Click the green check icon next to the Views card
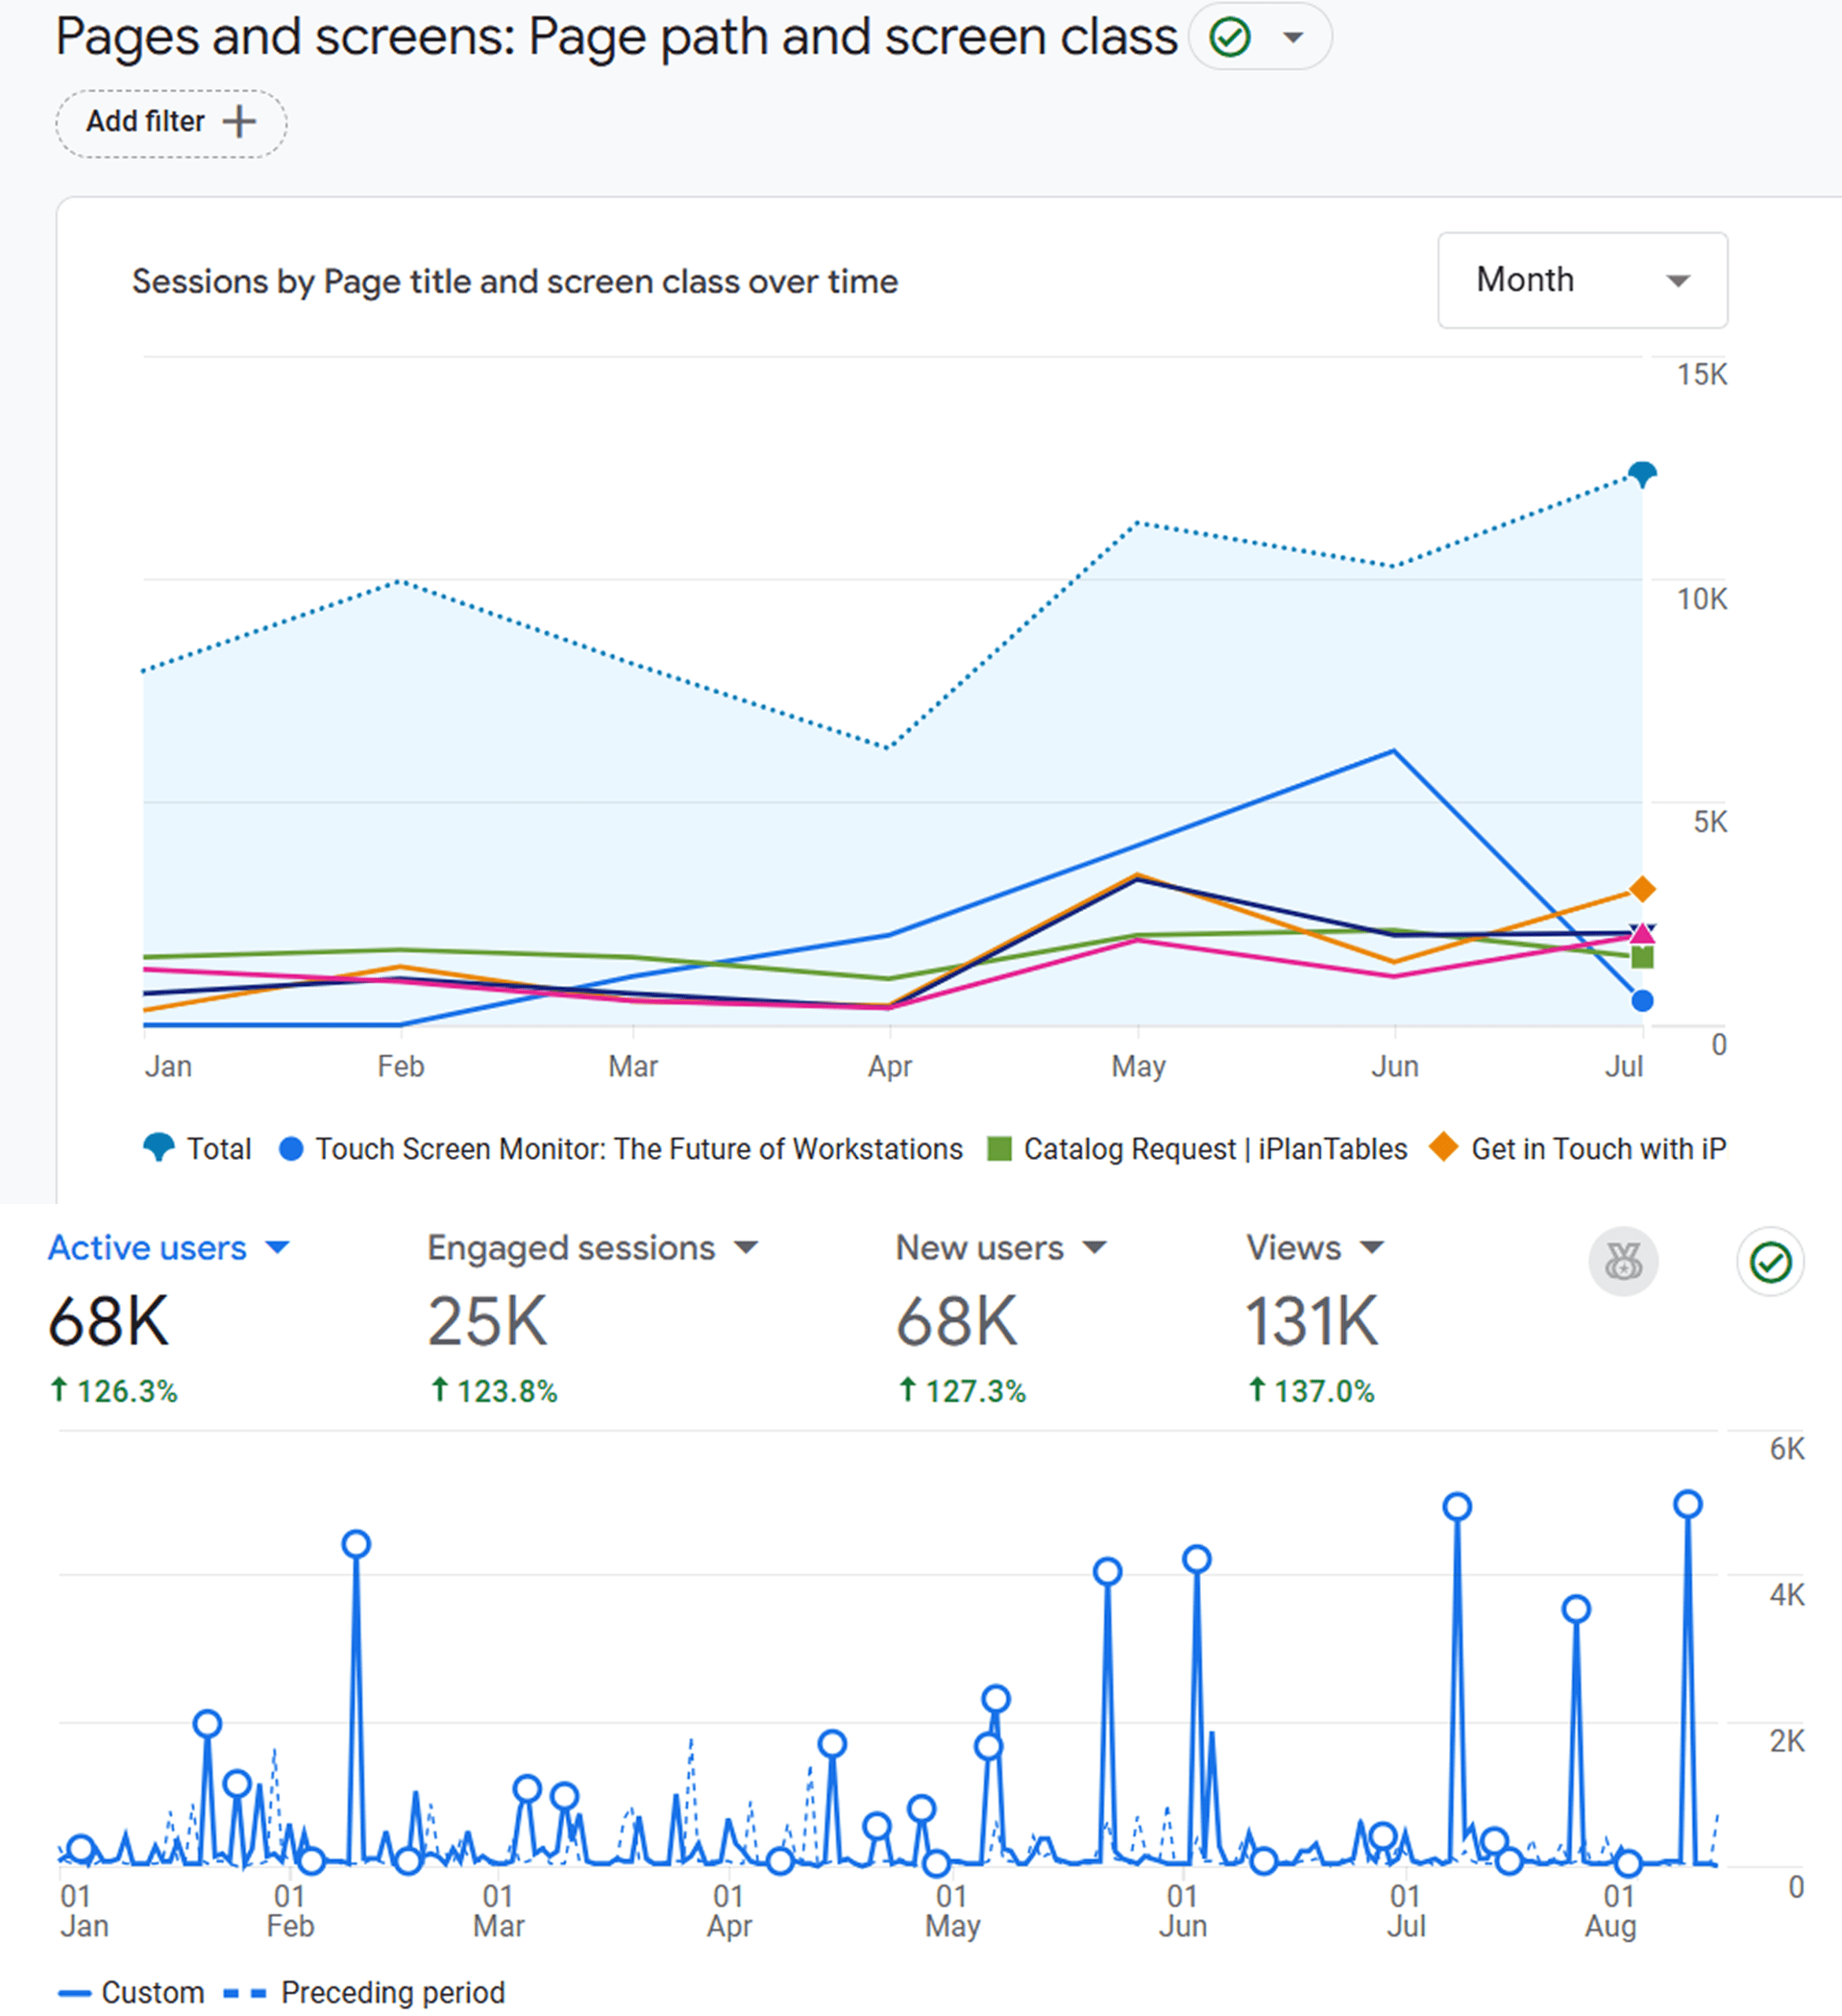 click(x=1770, y=1262)
